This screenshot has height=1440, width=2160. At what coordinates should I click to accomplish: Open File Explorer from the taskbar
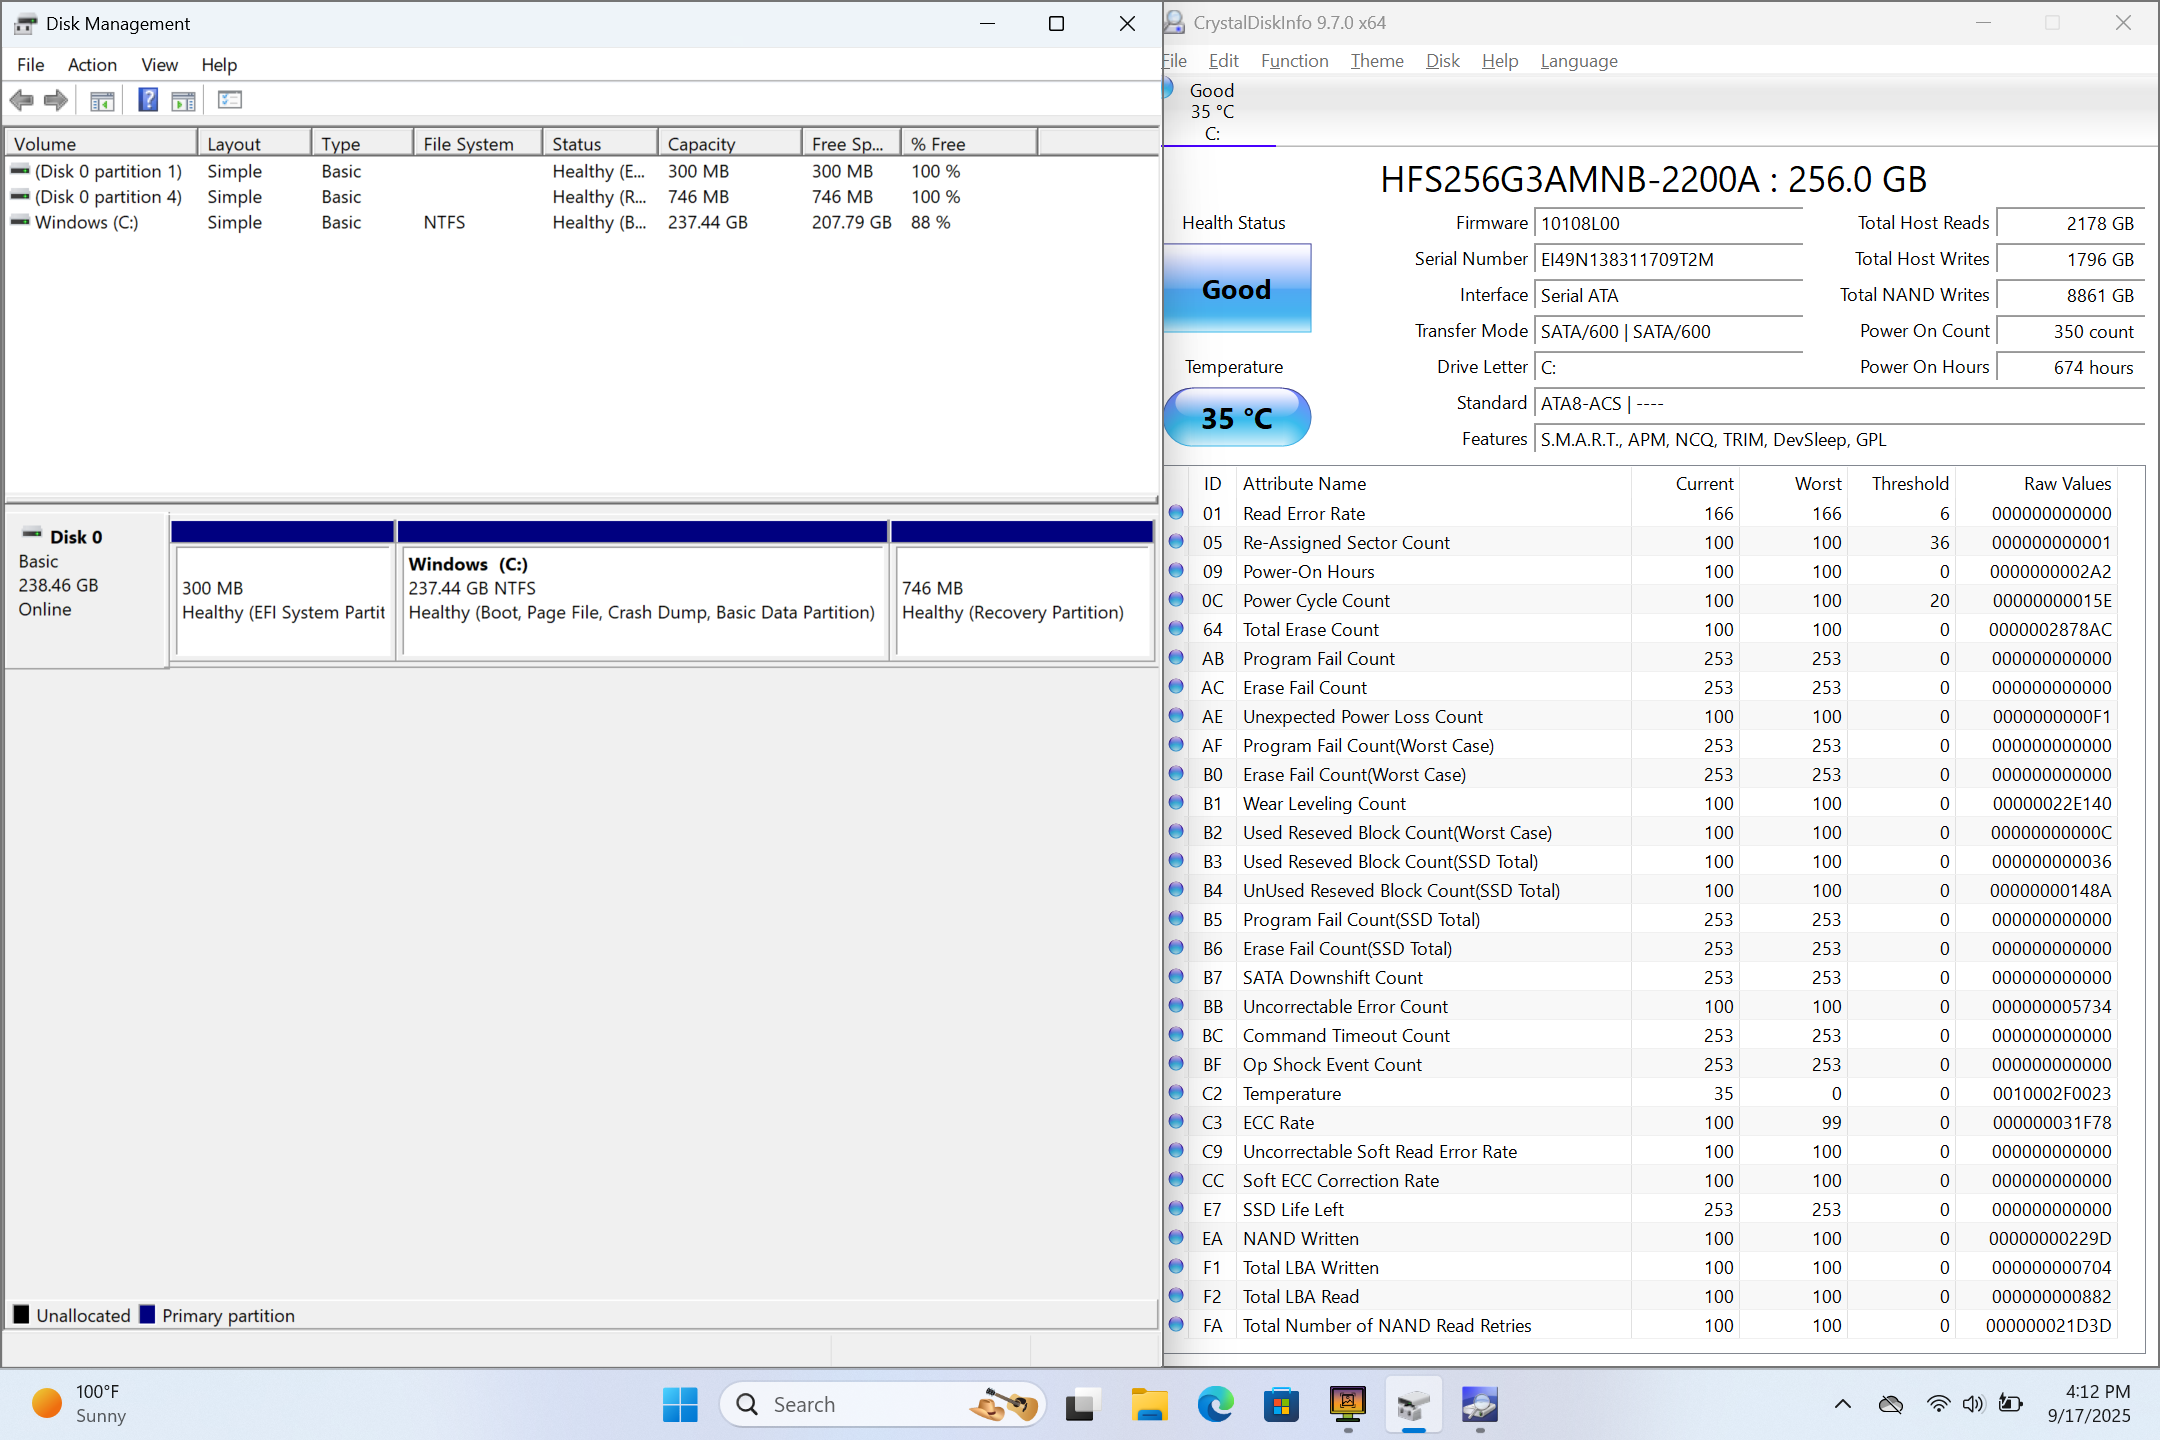(1149, 1404)
